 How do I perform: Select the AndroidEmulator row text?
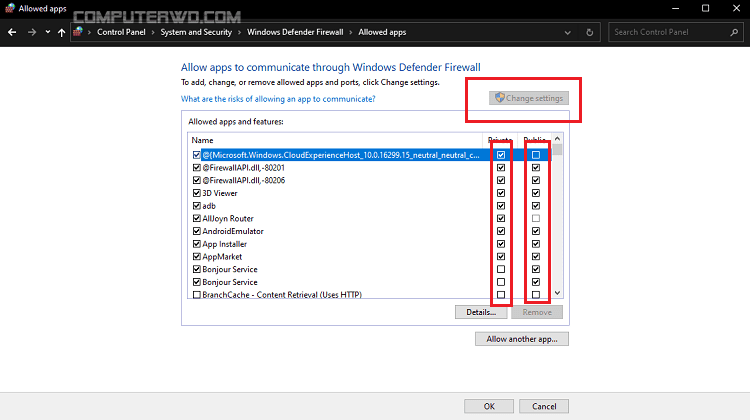pos(233,231)
